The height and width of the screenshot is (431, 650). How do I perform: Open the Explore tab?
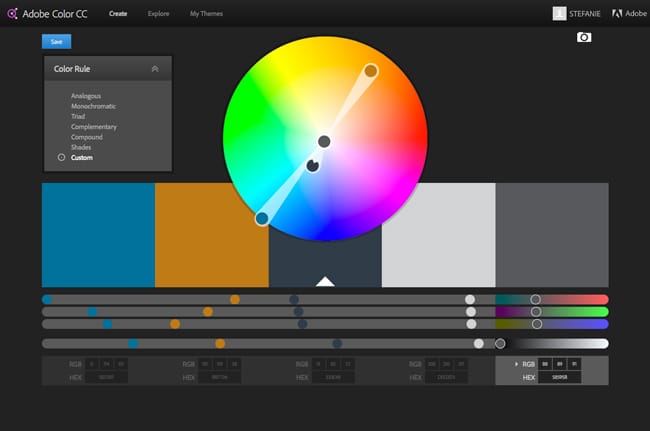click(158, 14)
